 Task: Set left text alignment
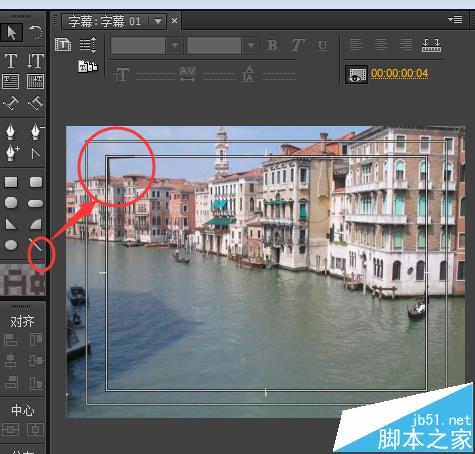(x=356, y=44)
